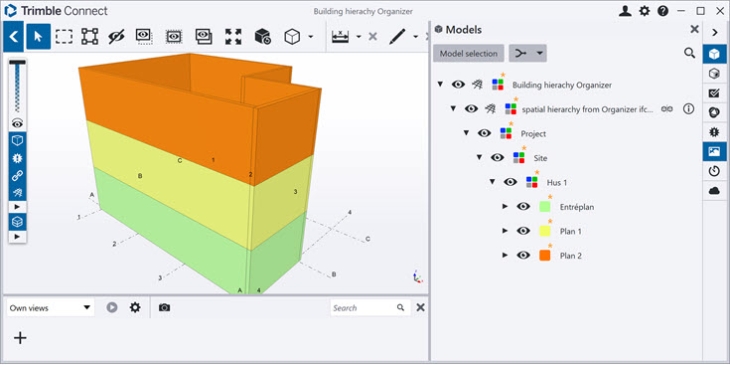Close the Models panel

click(694, 29)
